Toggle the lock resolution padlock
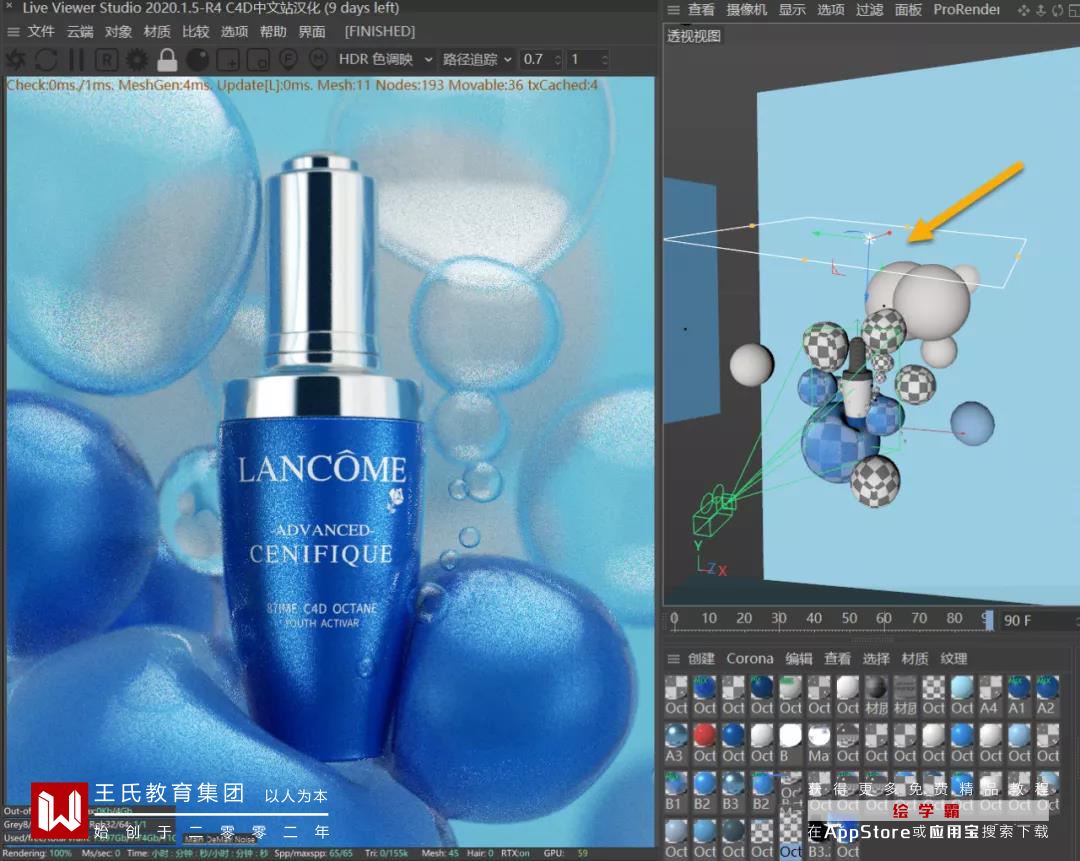 pyautogui.click(x=167, y=60)
